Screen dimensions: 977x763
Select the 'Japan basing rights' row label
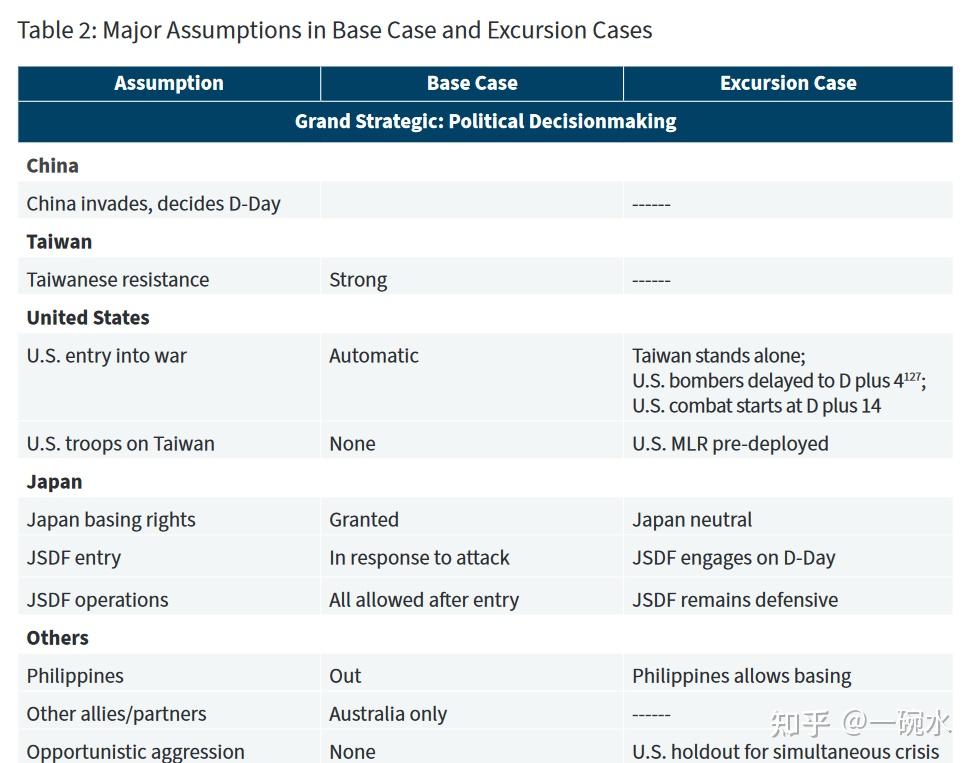pyautogui.click(x=111, y=520)
